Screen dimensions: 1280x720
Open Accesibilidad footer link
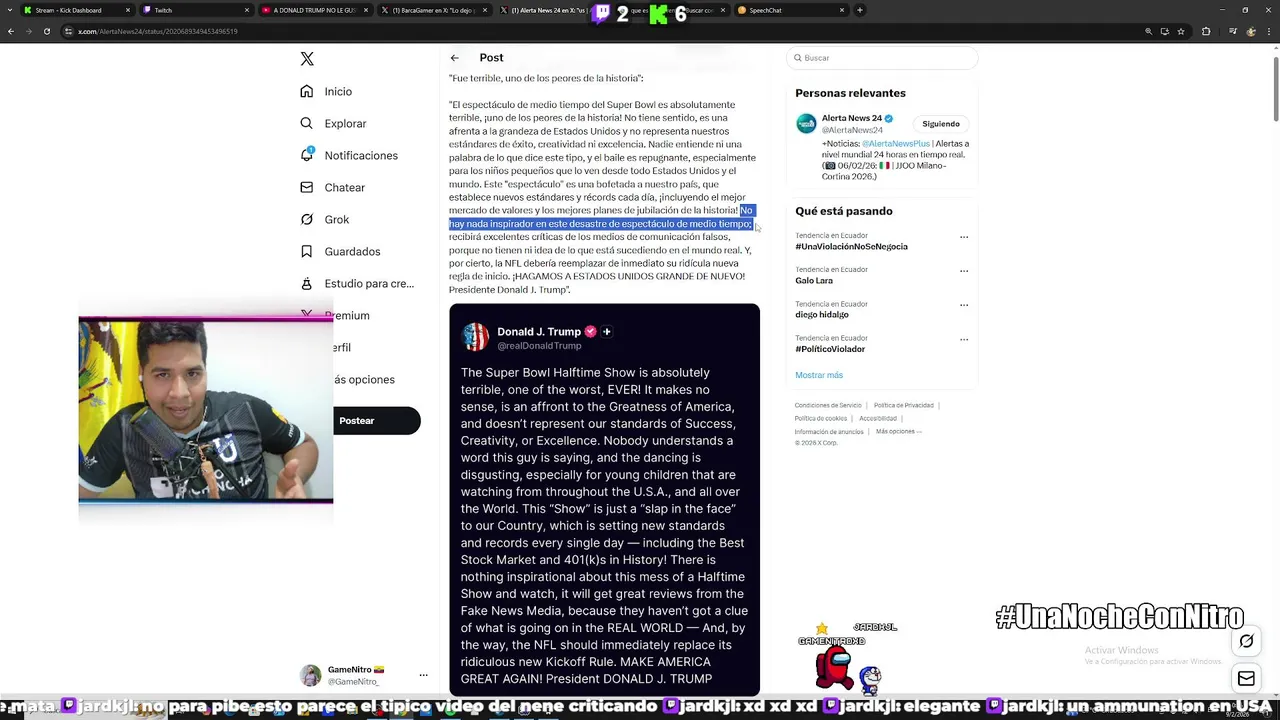tap(878, 418)
